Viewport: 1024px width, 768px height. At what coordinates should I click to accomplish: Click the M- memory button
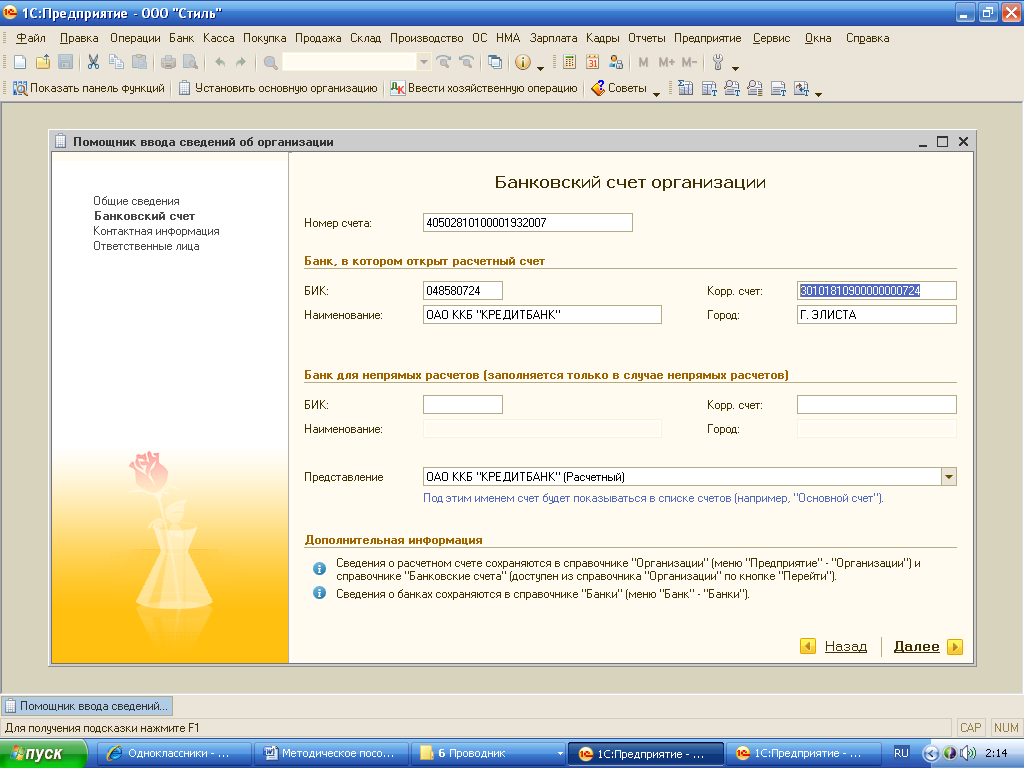(689, 62)
